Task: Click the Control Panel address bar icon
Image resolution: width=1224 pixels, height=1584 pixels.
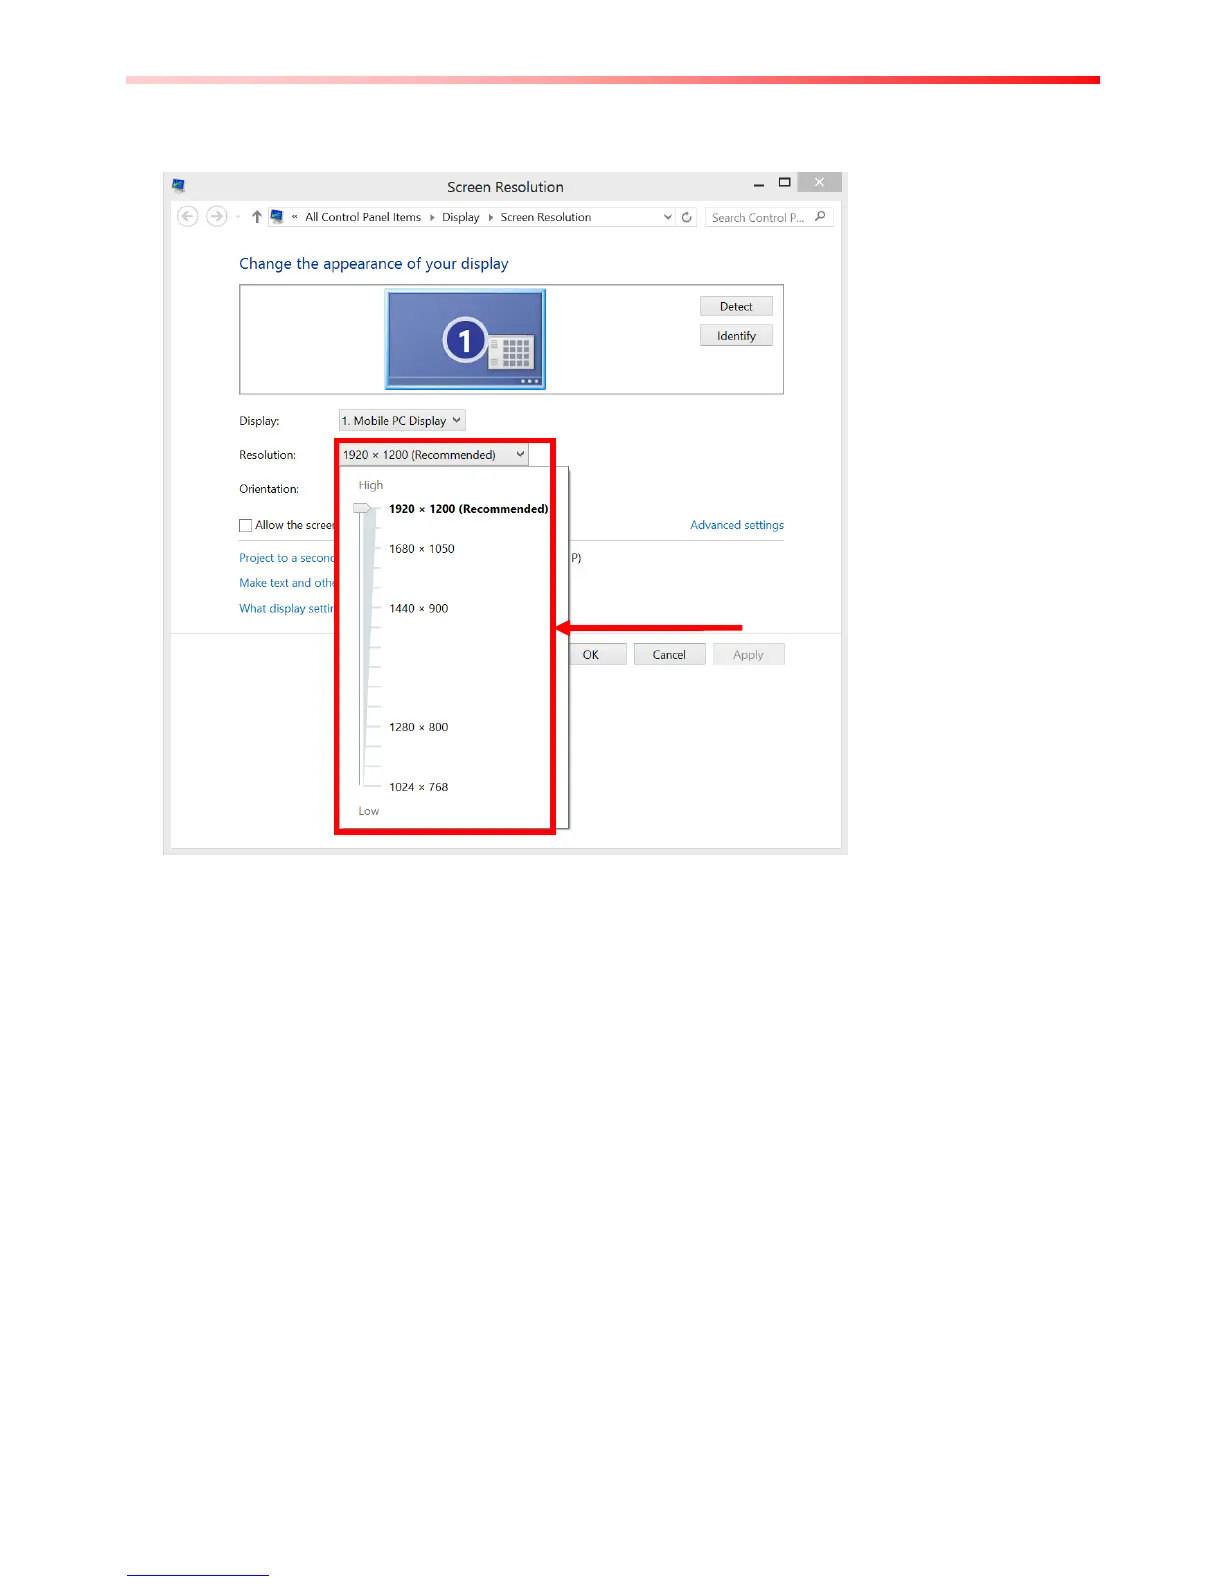Action: click(277, 216)
